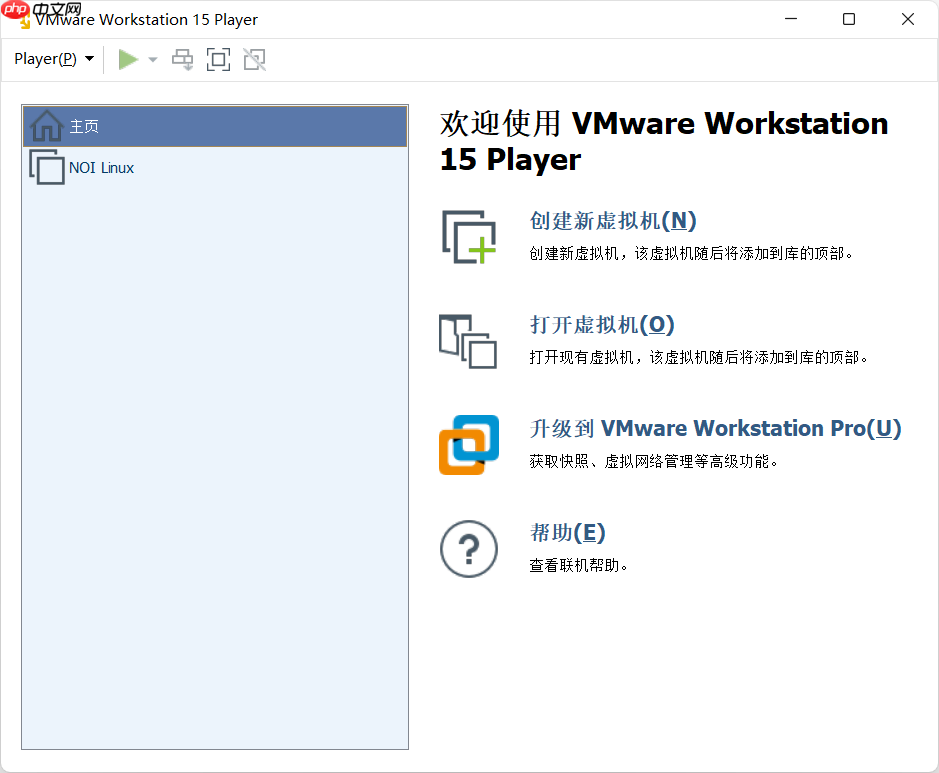Screen dimensions: 939x773
Task: Enter full screen mode via toolbar icon
Action: tap(218, 59)
